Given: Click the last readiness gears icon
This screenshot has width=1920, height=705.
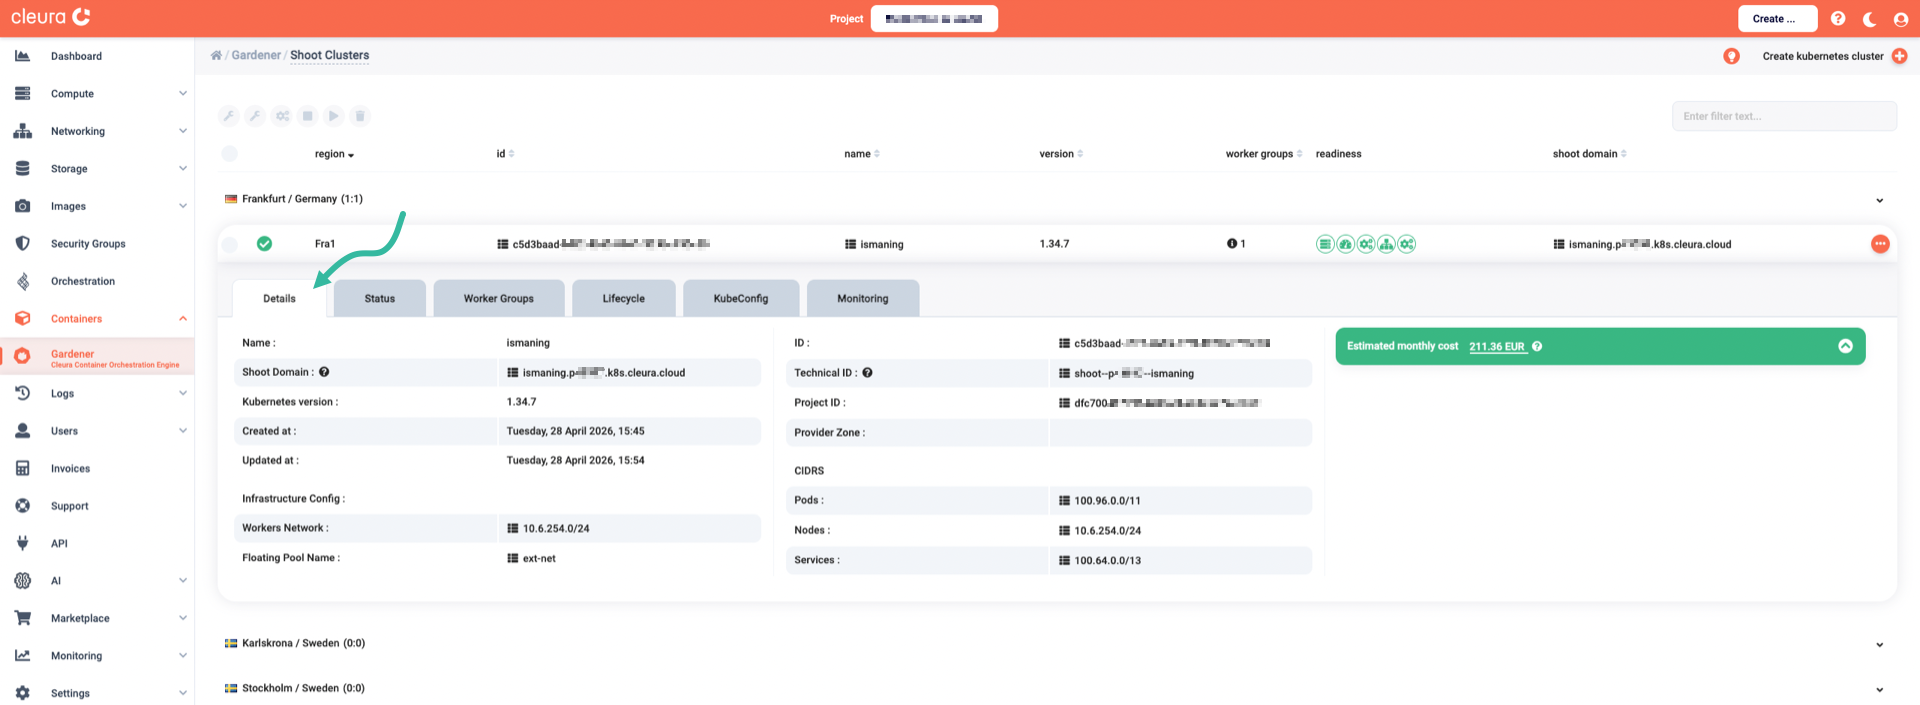Looking at the screenshot, I should click(1407, 244).
